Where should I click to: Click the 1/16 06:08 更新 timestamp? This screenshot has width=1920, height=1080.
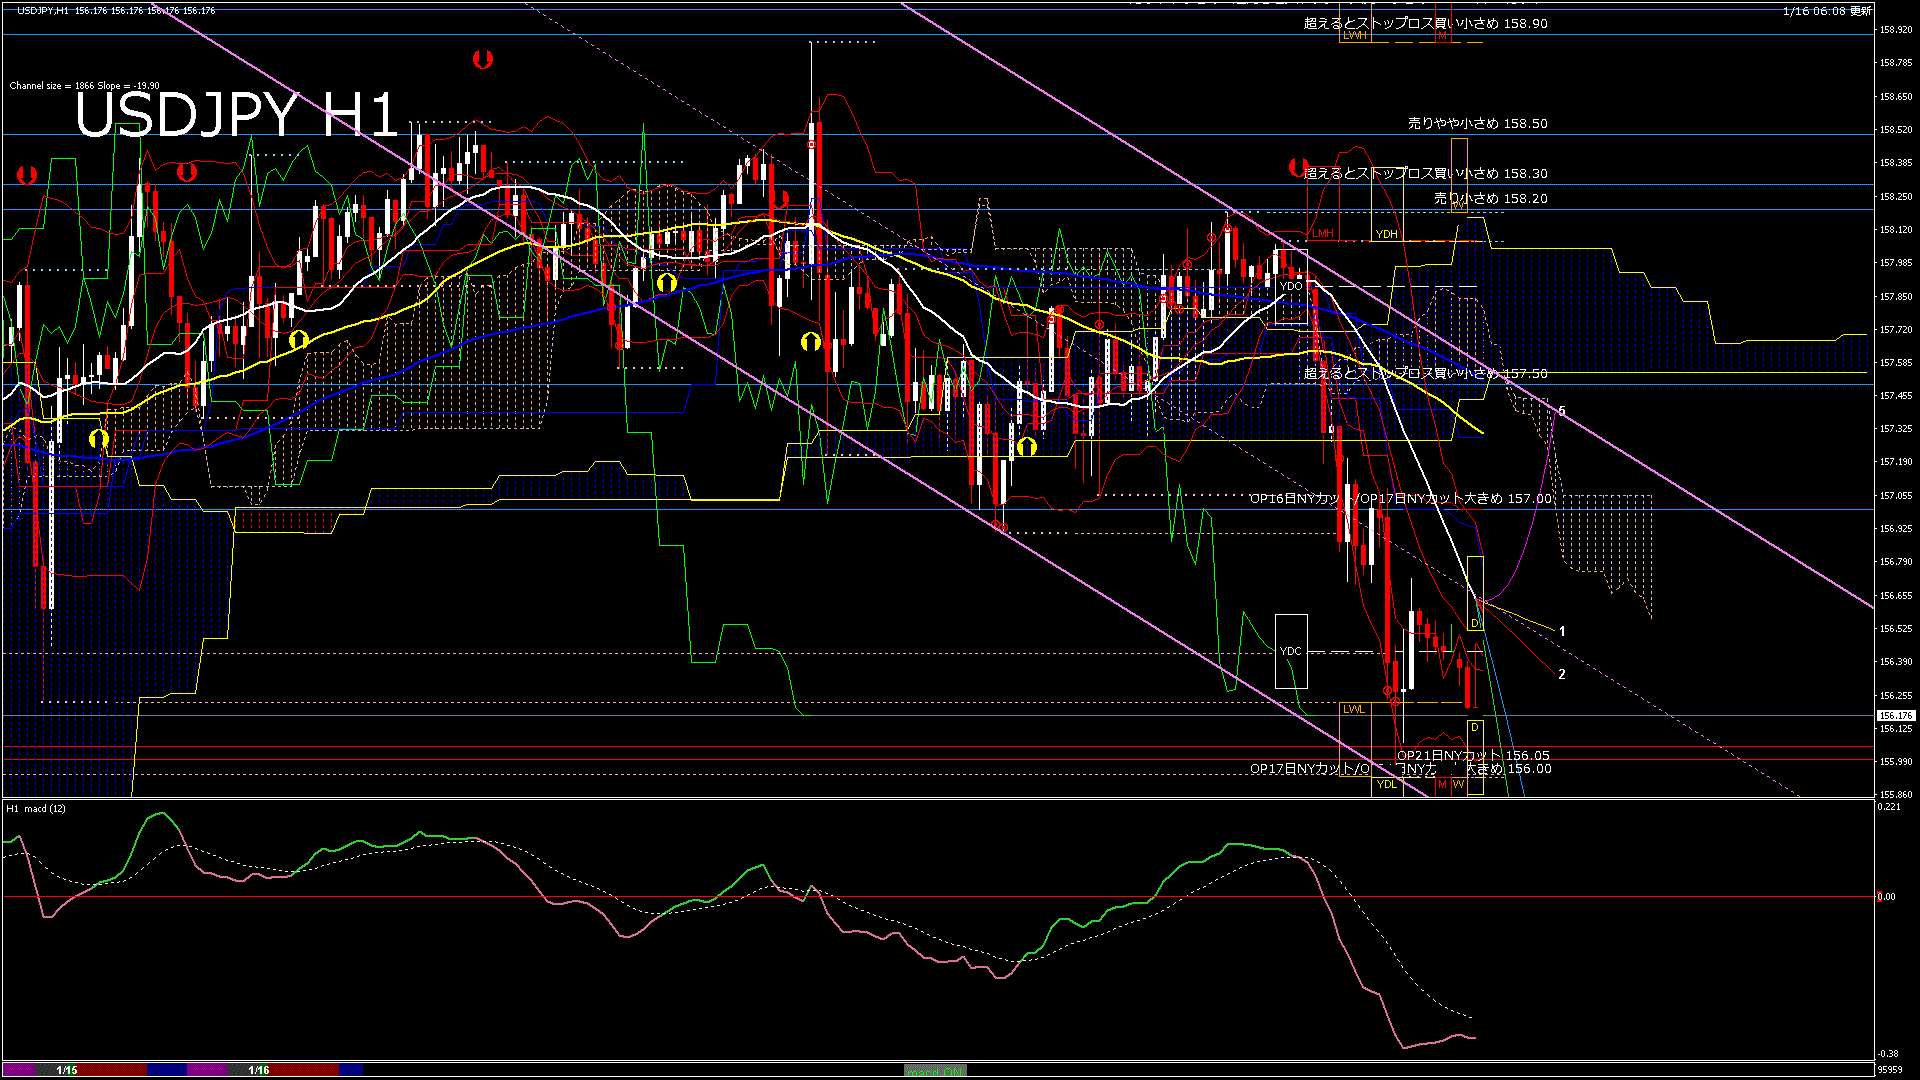click(1827, 11)
